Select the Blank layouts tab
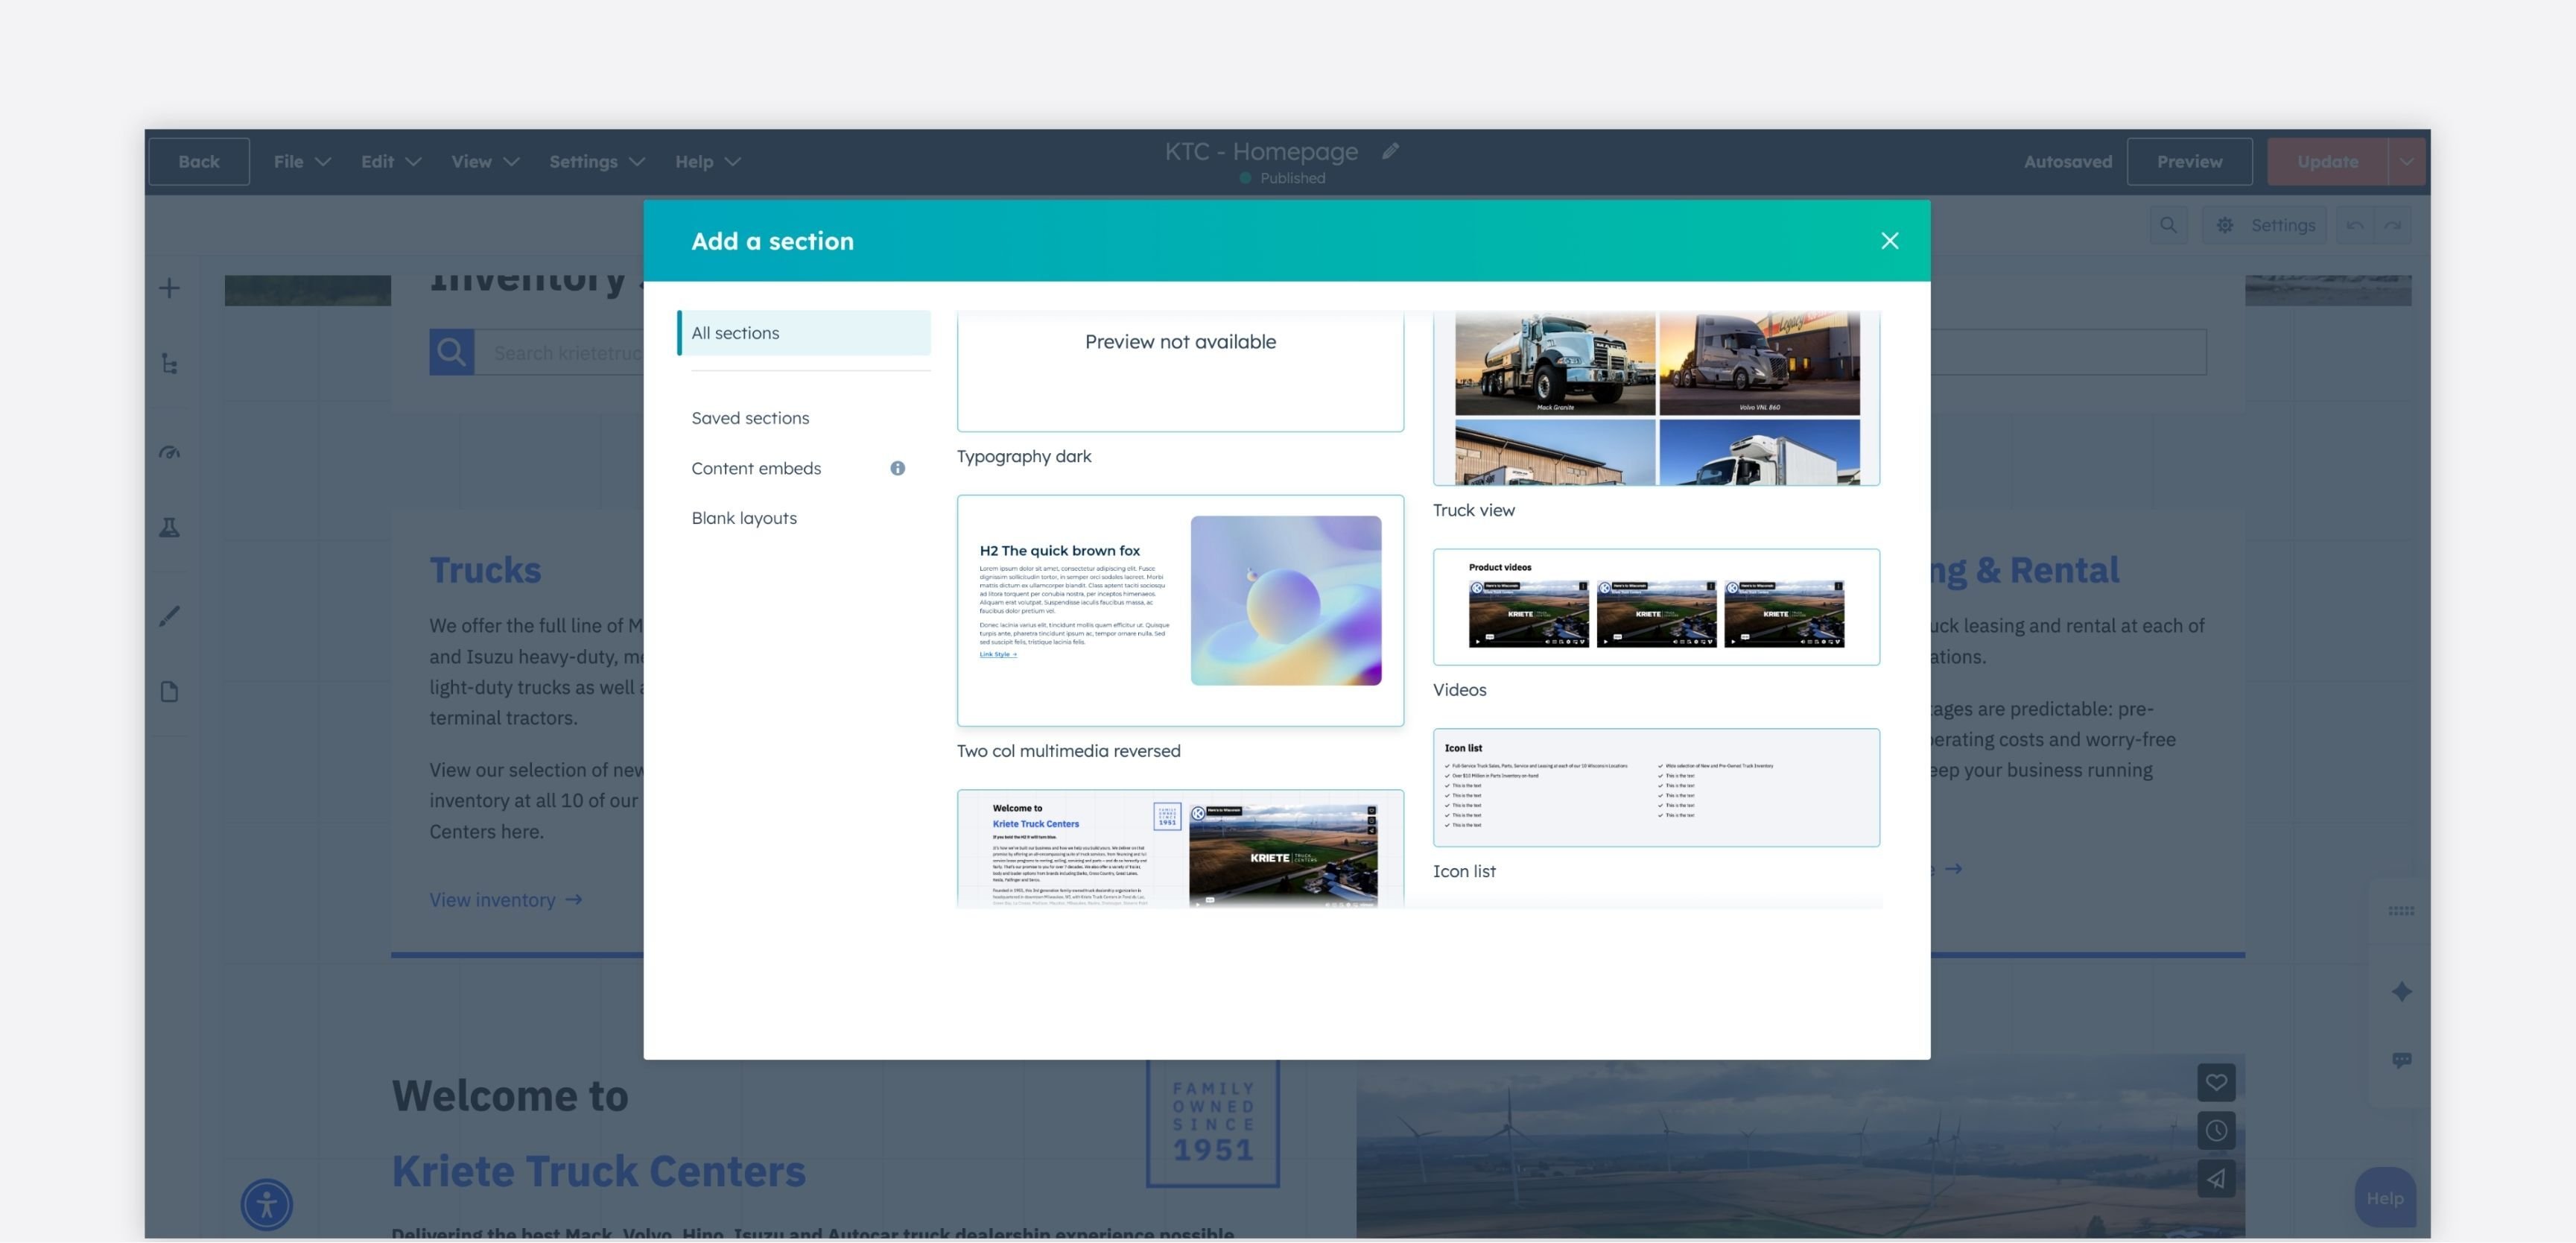2576x1243 pixels. (x=744, y=517)
